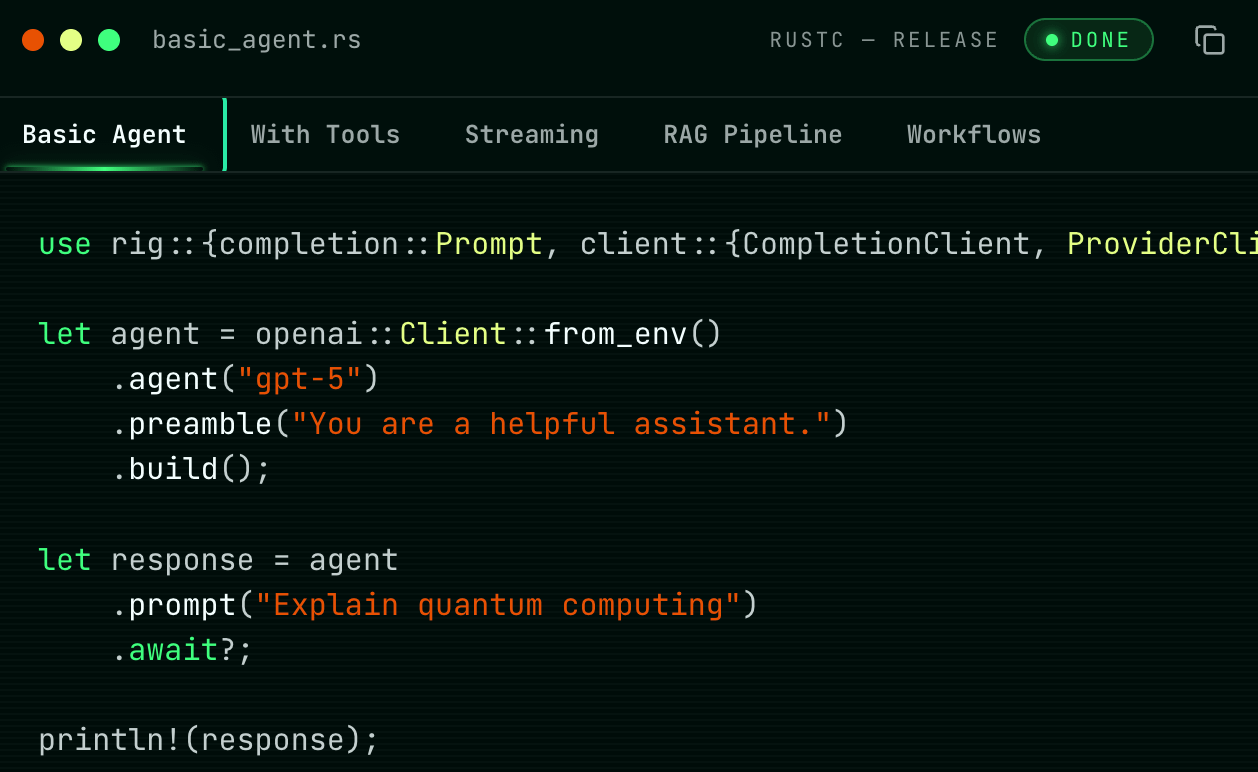Click the "Explain quantum computing" prompt string
1258x772 pixels.
pyautogui.click(x=498, y=605)
